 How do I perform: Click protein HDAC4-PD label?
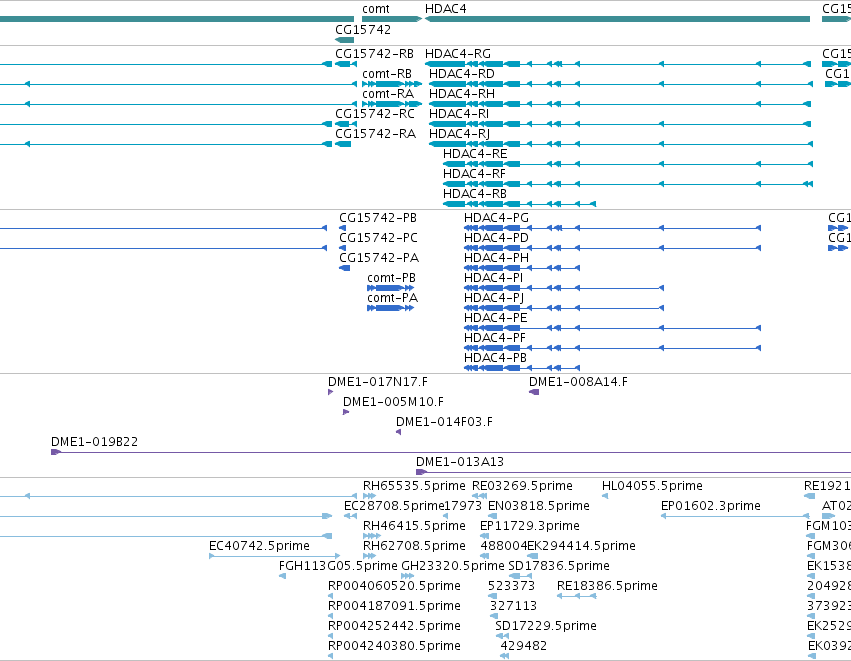tap(496, 238)
